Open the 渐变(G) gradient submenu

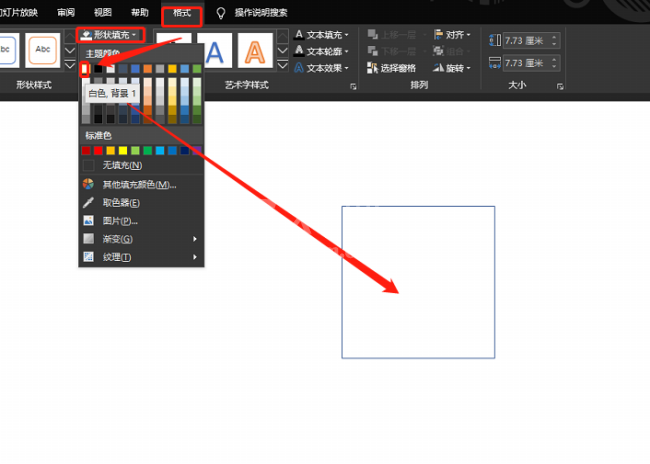coord(141,239)
